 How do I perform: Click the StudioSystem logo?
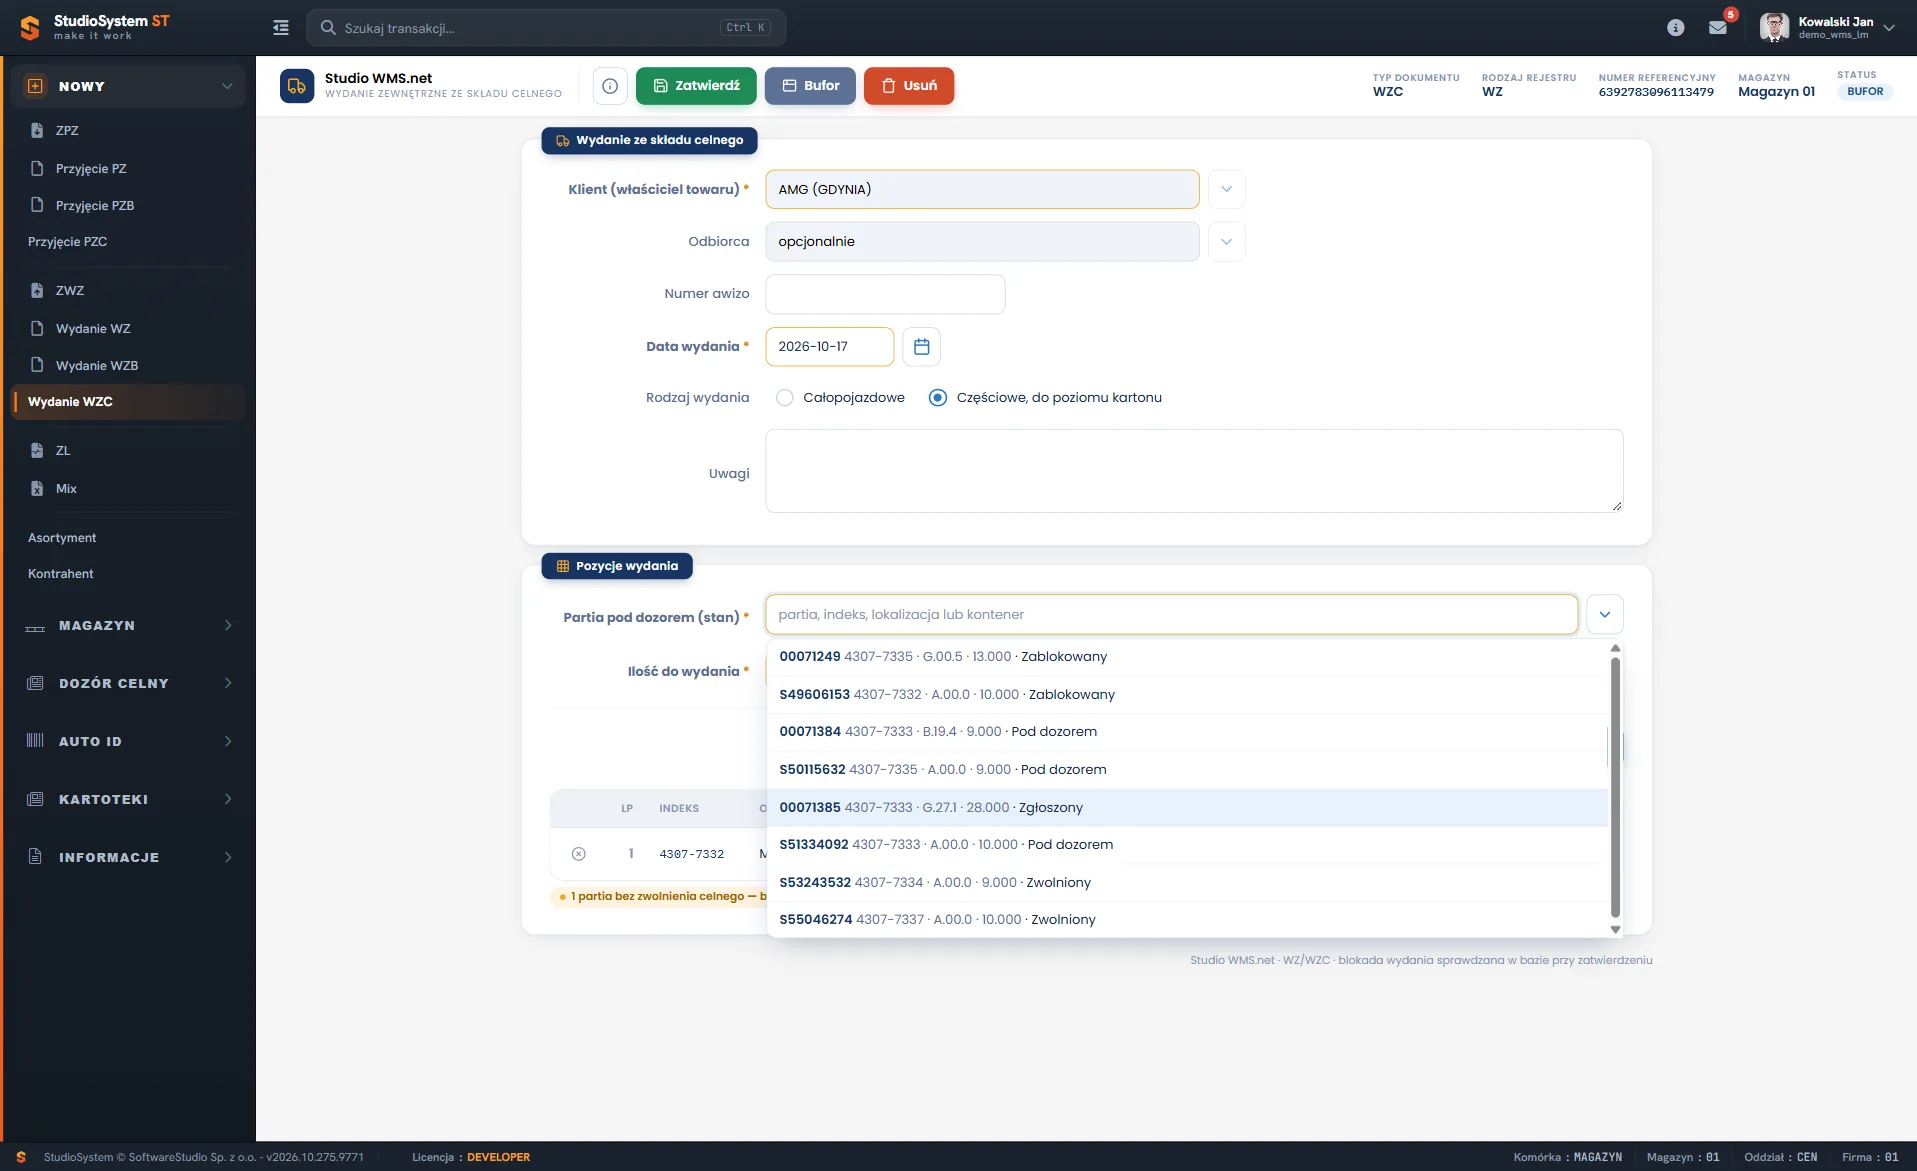pos(31,28)
